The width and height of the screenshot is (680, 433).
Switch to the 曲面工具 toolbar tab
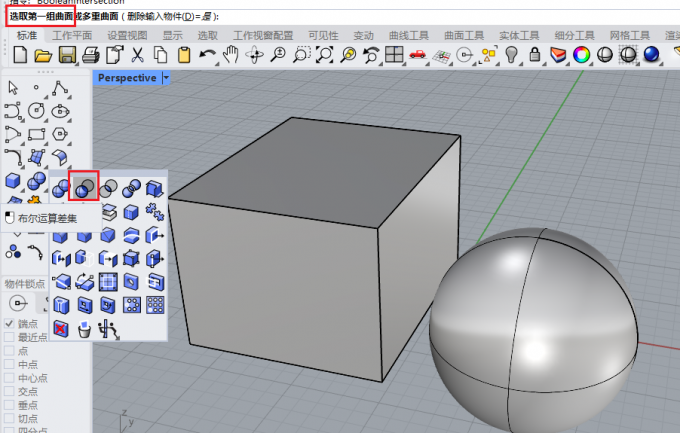point(464,35)
